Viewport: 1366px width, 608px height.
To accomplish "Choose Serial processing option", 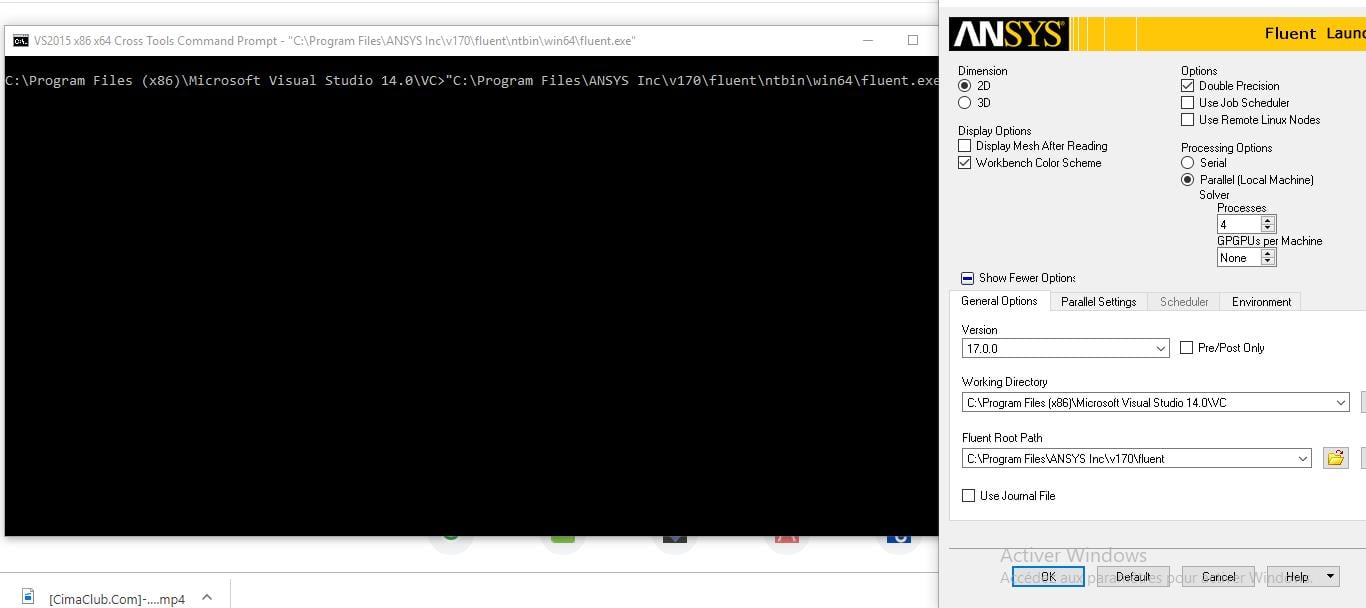I will click(x=1188, y=163).
